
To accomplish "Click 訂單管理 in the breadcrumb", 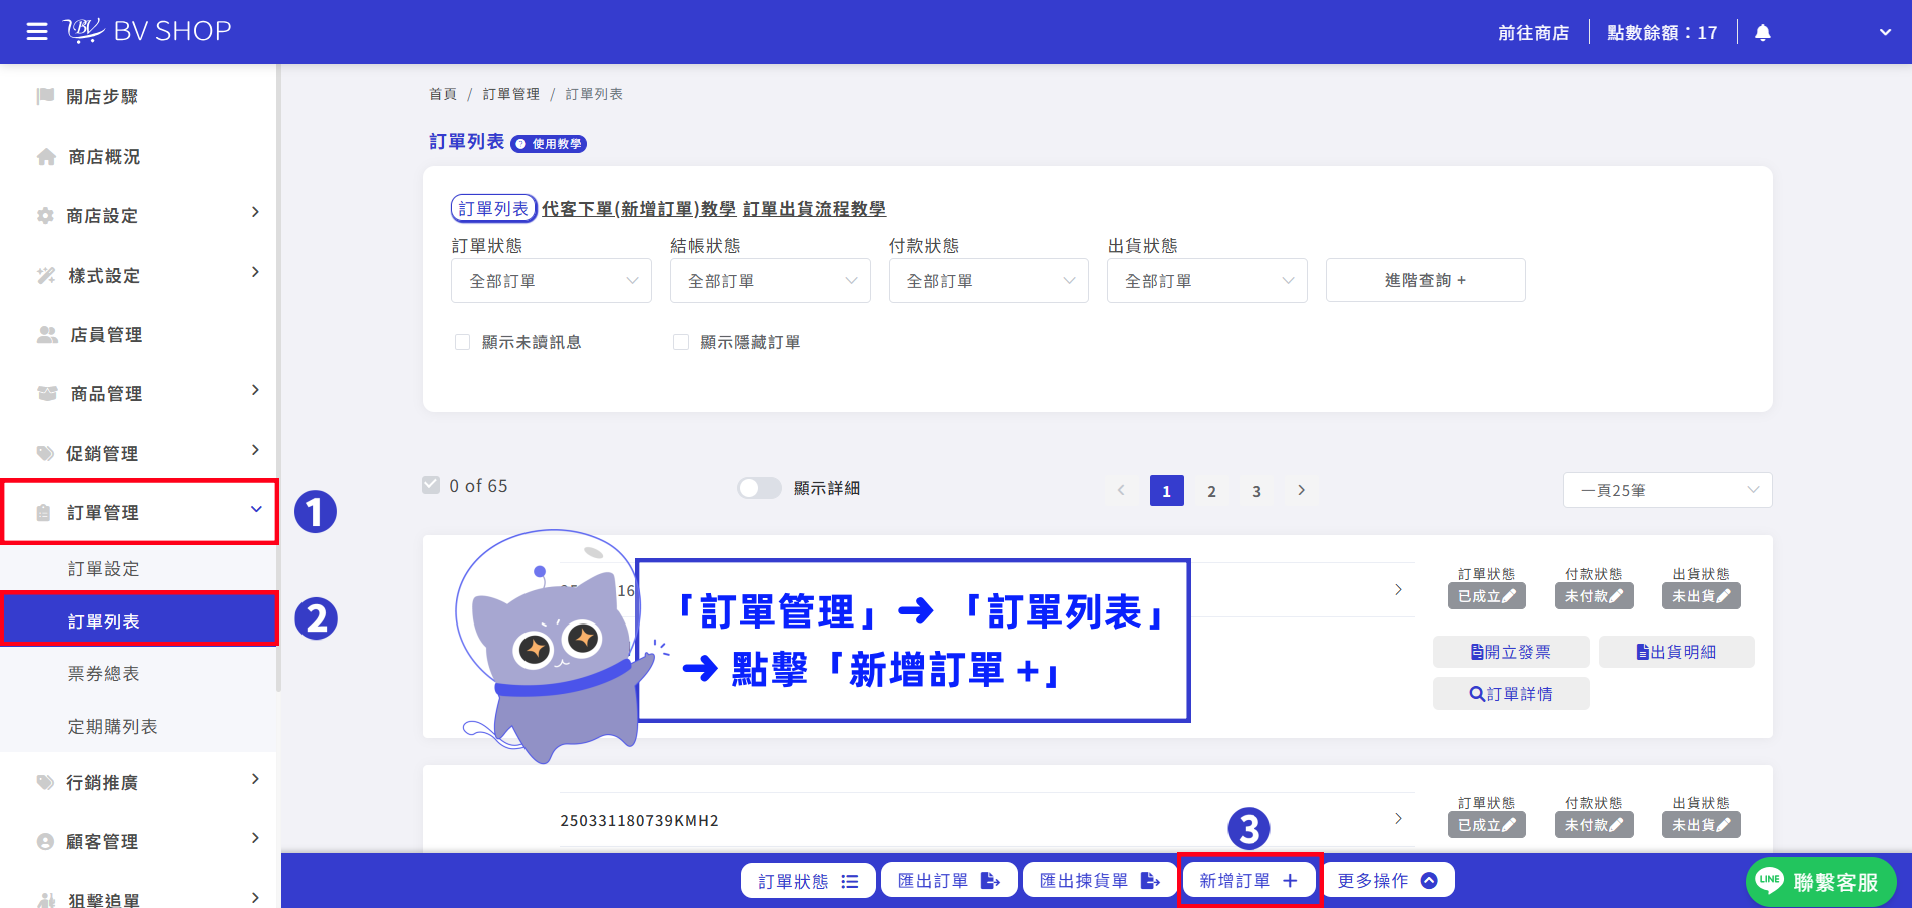I will coord(511,94).
